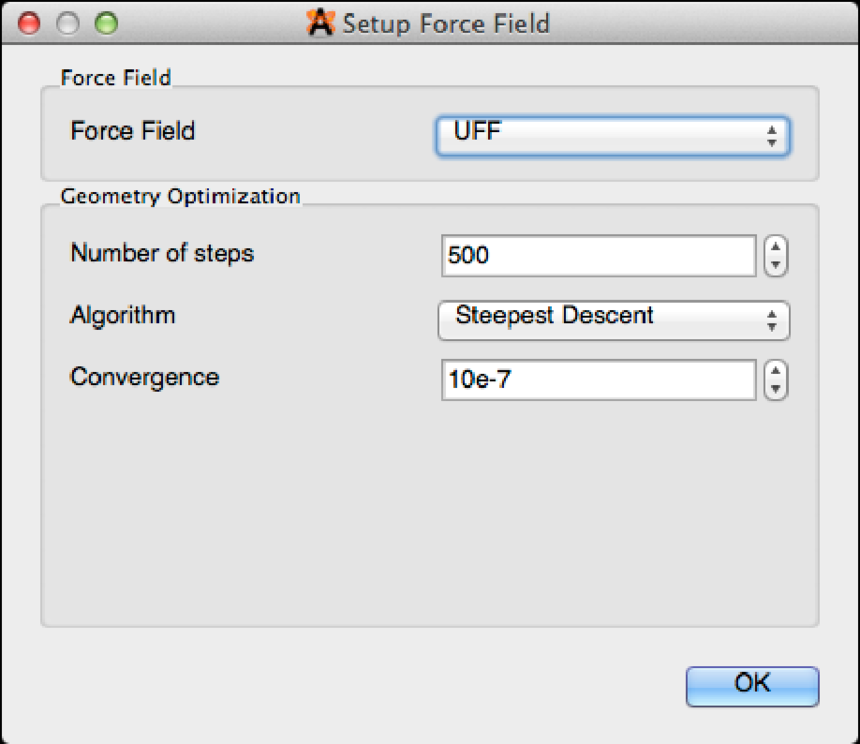Focus the Convergence 10e-7 text field

click(598, 380)
